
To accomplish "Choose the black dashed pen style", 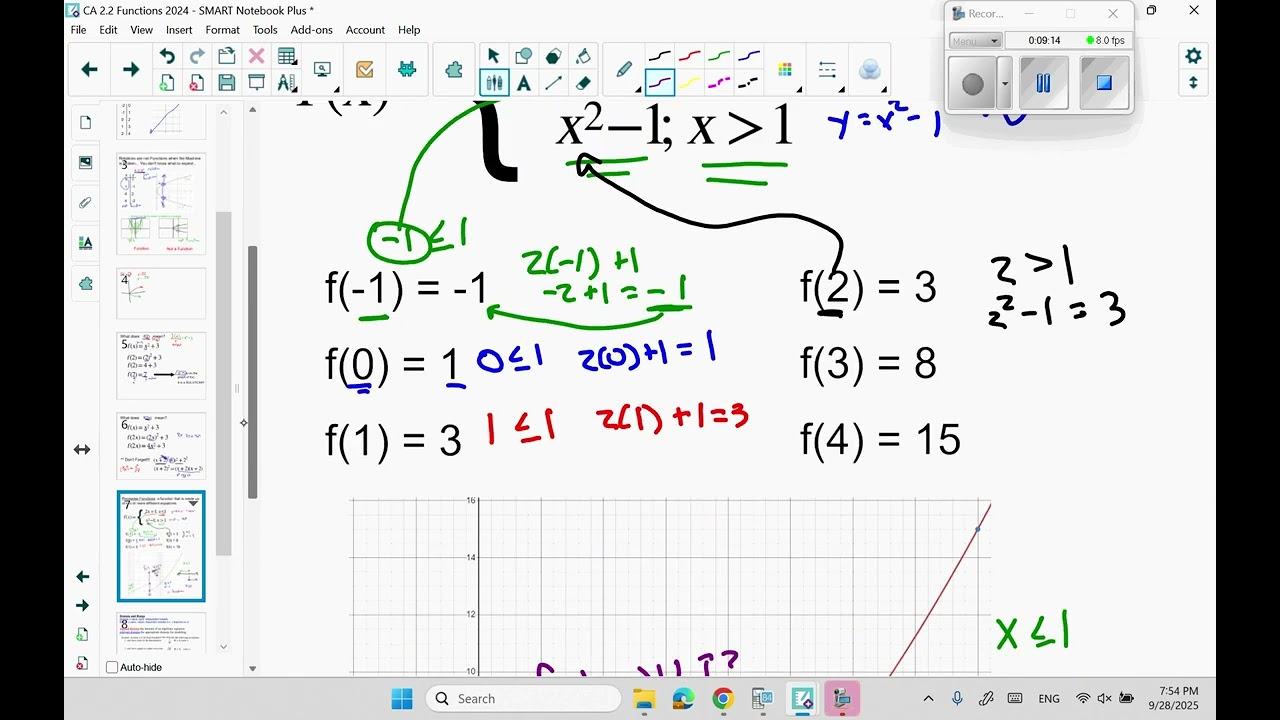I will pos(748,83).
